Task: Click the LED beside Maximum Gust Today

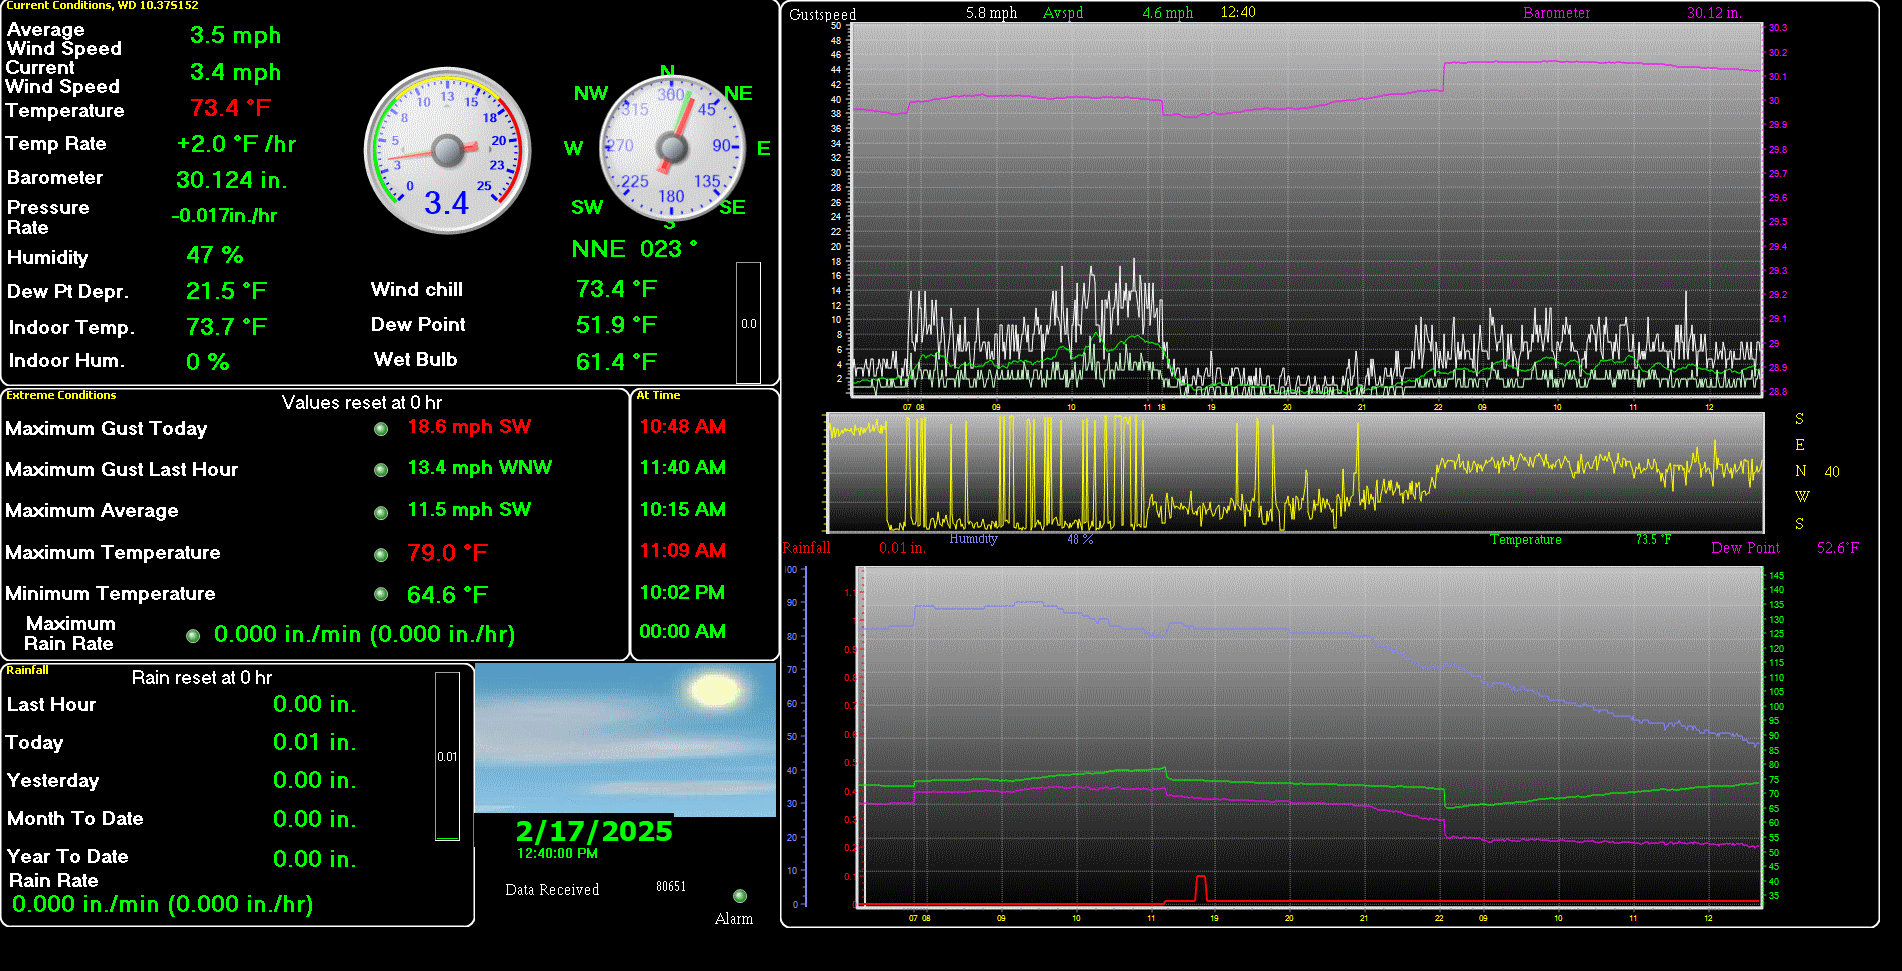Action: coord(381,429)
